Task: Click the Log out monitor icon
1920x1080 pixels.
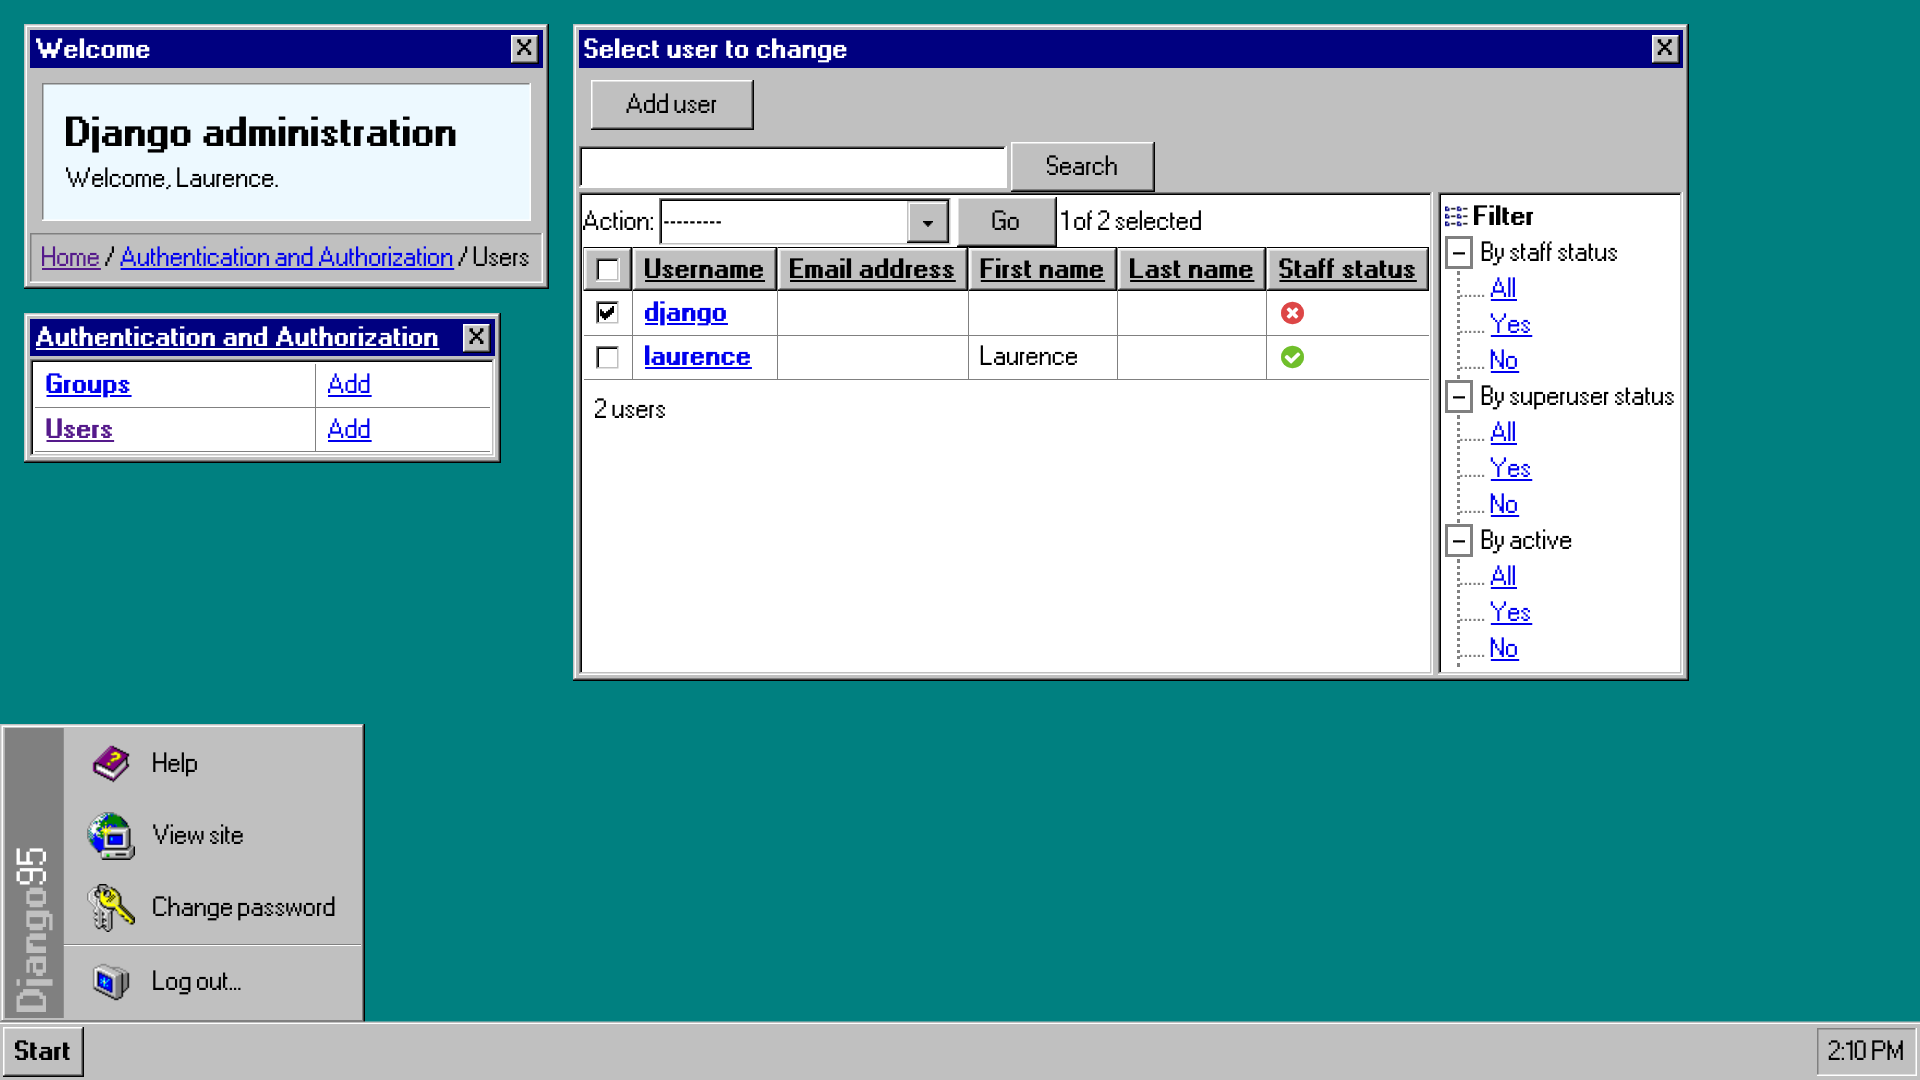Action: (111, 981)
